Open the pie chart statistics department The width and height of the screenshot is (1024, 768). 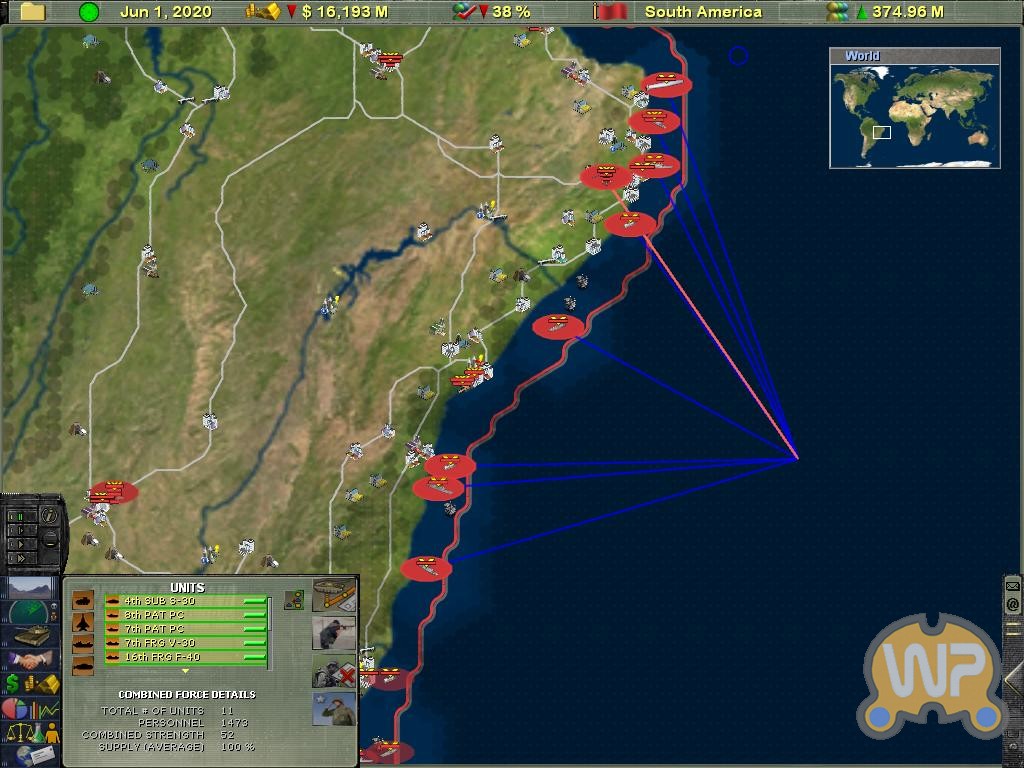pyautogui.click(x=31, y=709)
